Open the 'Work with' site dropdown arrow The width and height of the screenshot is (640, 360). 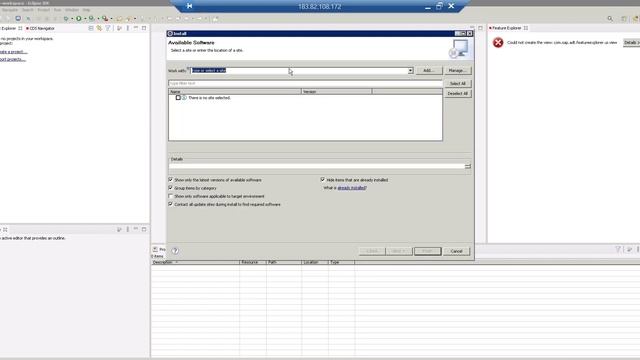click(x=410, y=71)
